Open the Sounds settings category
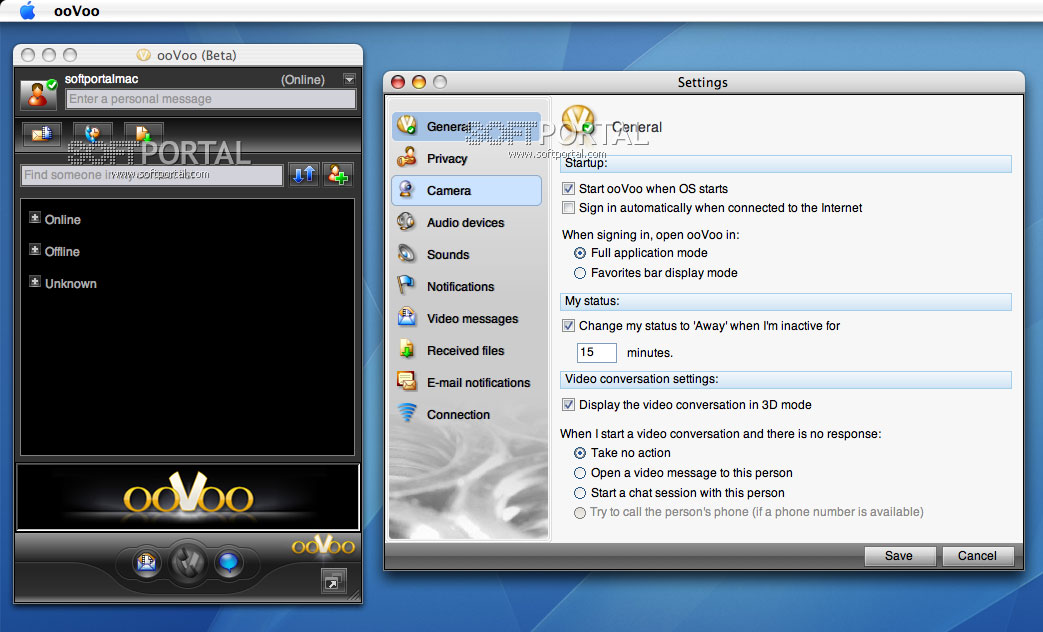The height and width of the screenshot is (632, 1043). click(x=466, y=254)
